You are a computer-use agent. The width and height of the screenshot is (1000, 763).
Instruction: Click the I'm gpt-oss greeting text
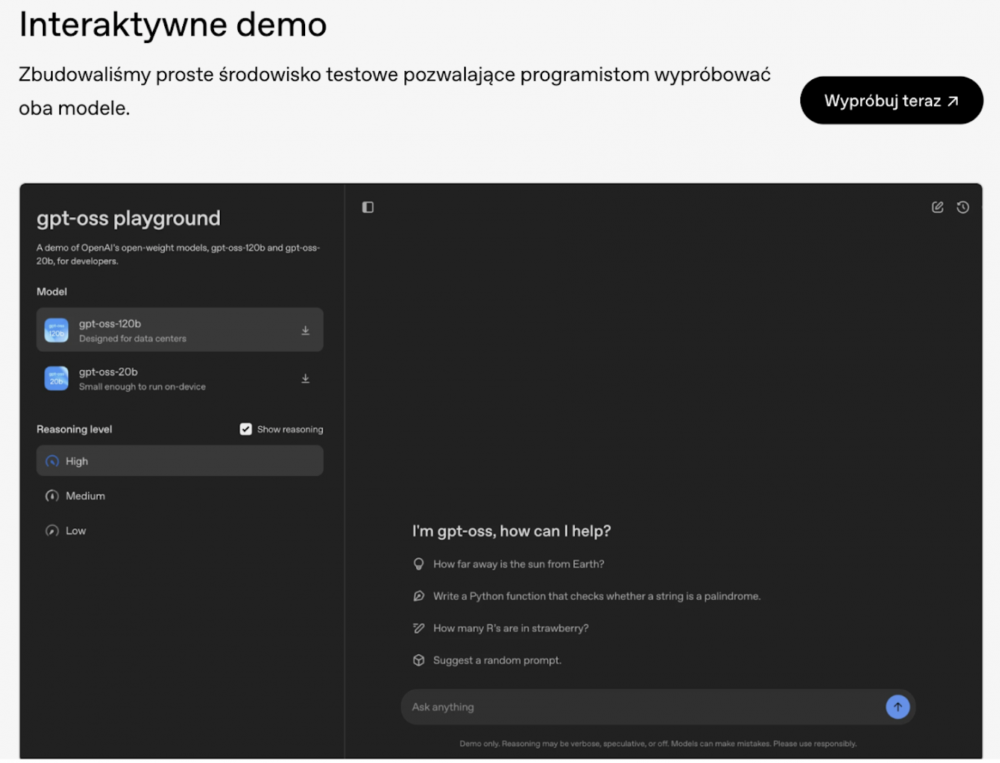point(511,531)
